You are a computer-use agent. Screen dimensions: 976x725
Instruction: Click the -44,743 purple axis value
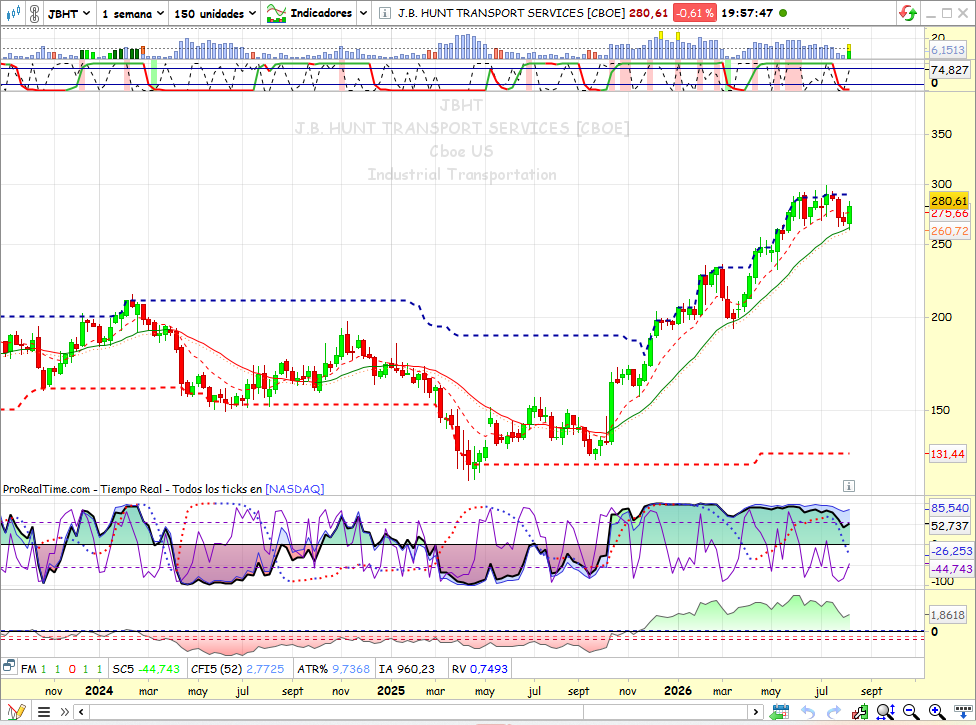951,569
